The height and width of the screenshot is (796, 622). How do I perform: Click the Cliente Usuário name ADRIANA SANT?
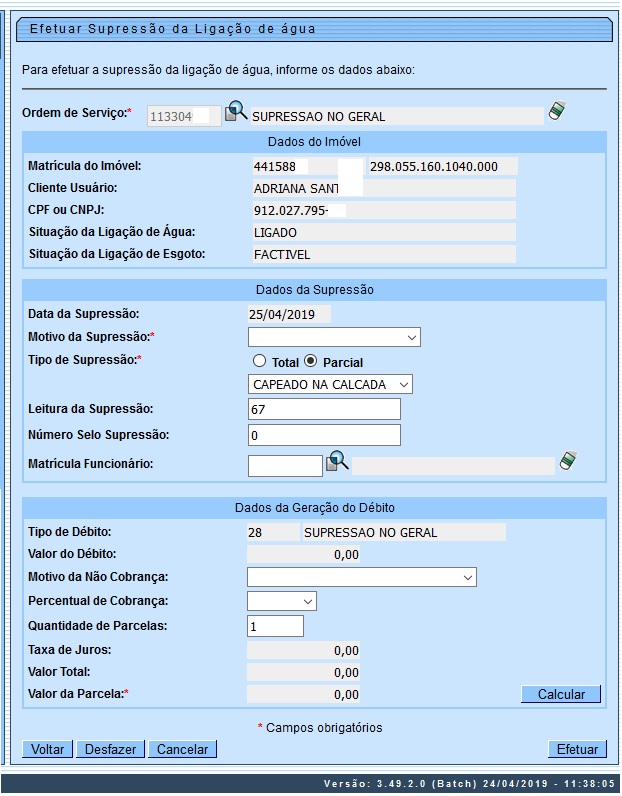(384, 188)
